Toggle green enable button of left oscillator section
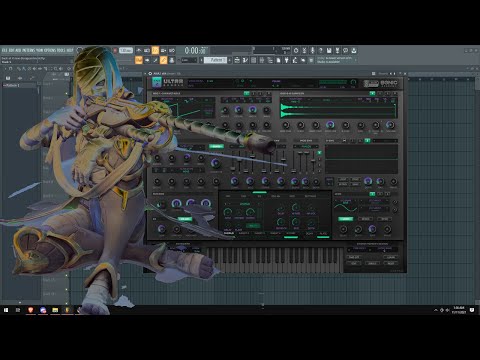480x360 pixels. (246, 94)
